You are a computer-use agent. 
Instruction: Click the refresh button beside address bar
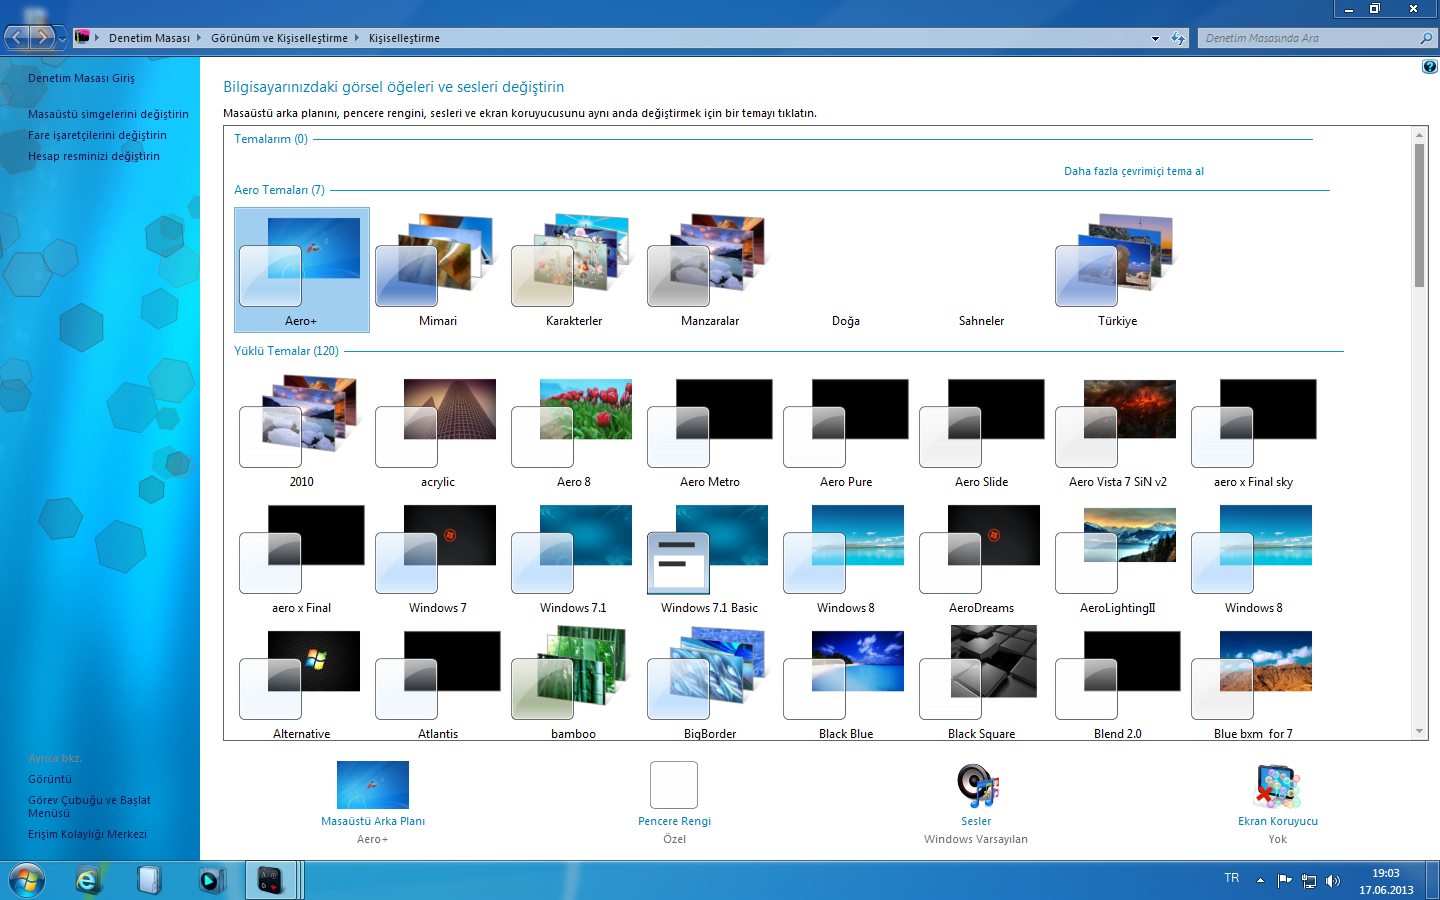pyautogui.click(x=1178, y=38)
